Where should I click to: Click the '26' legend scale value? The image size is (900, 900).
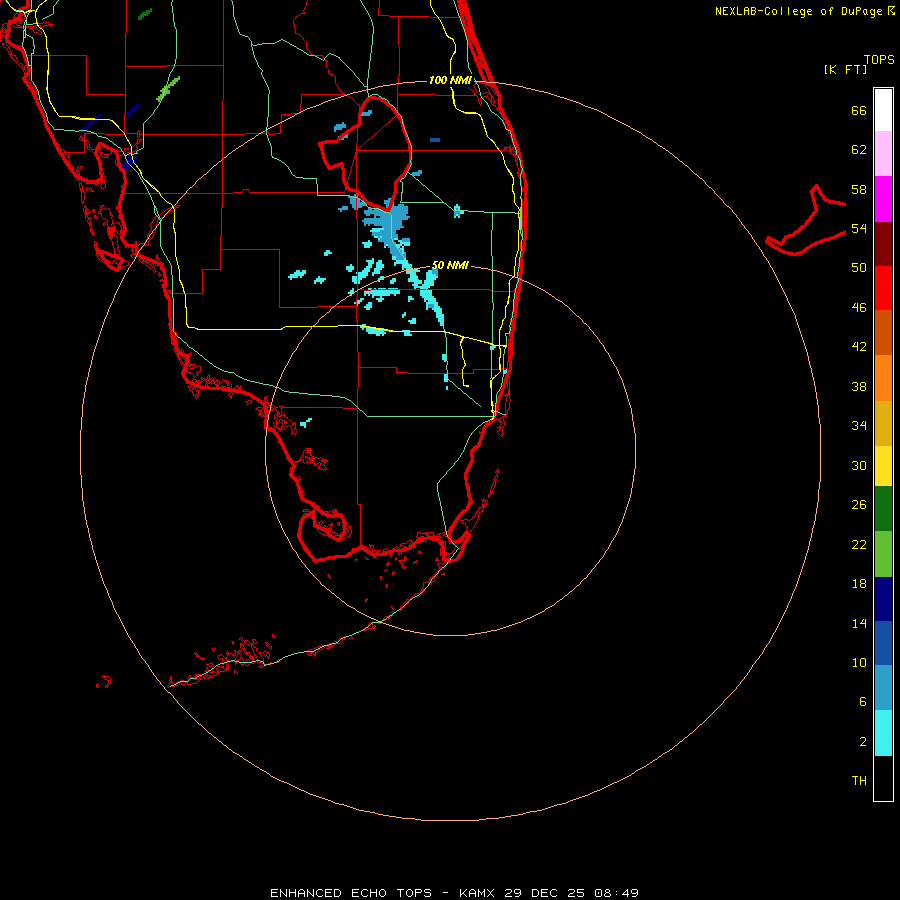click(859, 505)
